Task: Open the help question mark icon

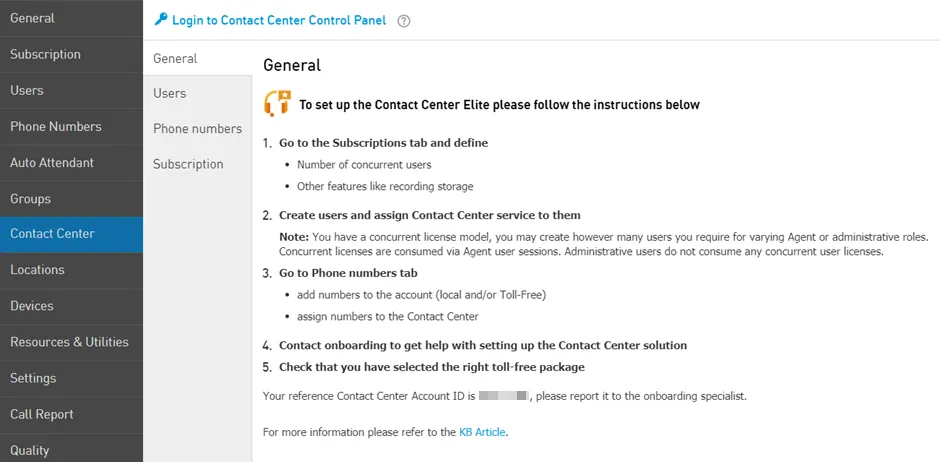Action: pyautogui.click(x=404, y=21)
